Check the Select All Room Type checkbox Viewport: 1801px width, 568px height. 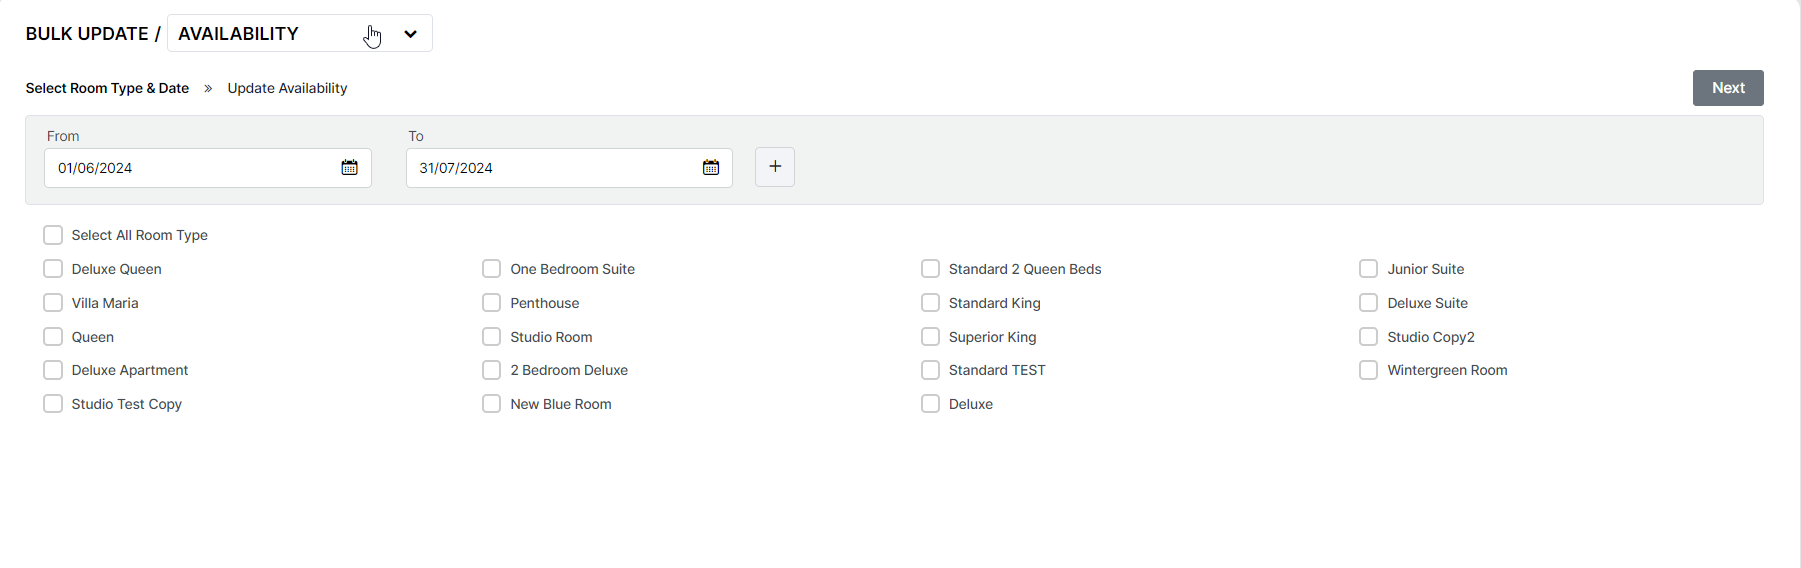click(x=53, y=235)
